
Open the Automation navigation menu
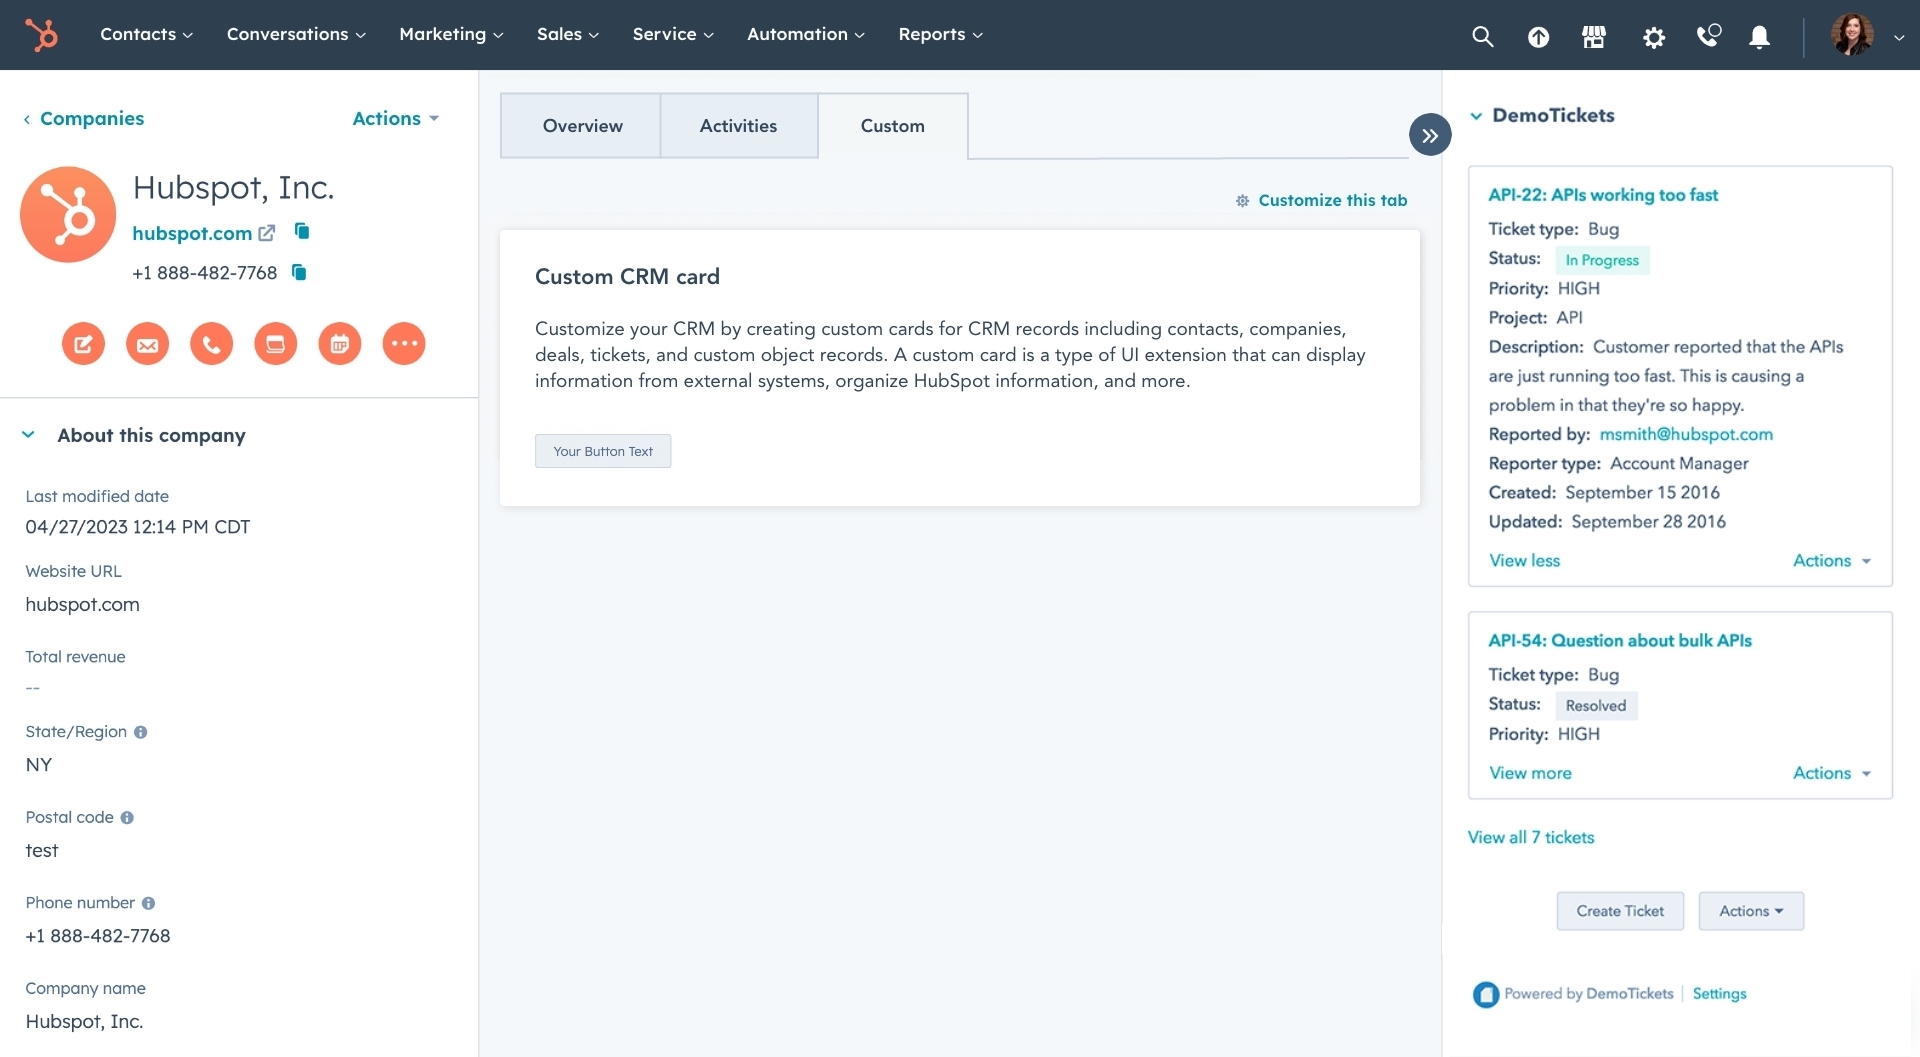pos(806,34)
